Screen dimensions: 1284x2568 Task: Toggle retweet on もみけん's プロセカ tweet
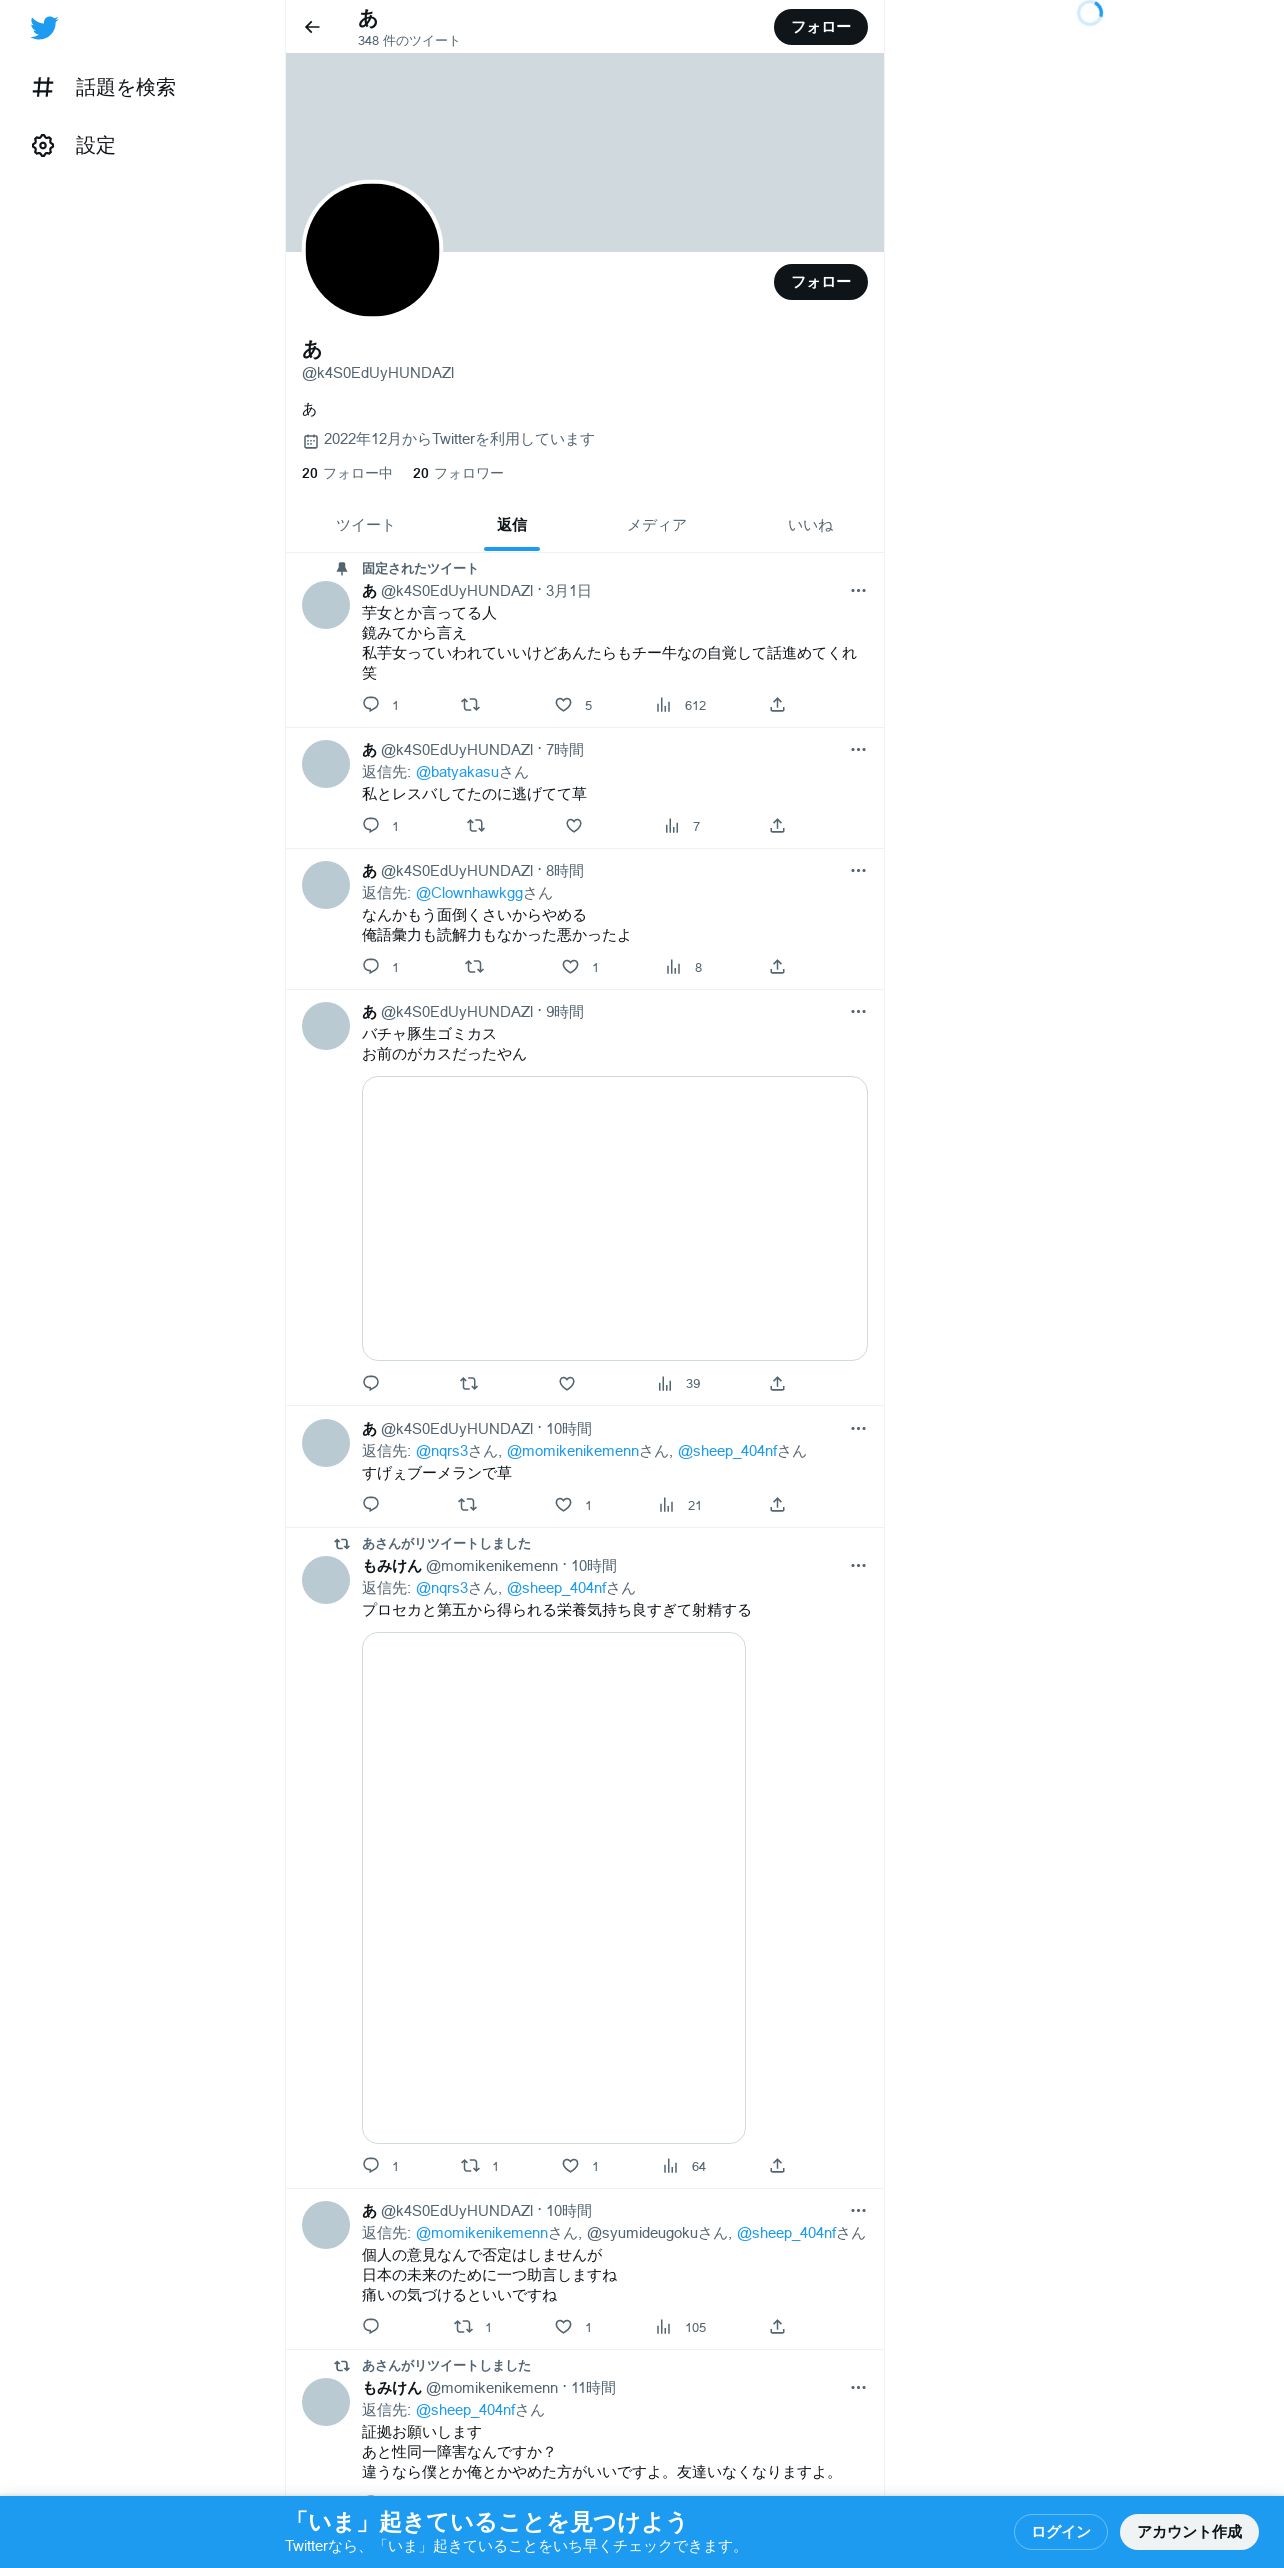coord(470,2166)
